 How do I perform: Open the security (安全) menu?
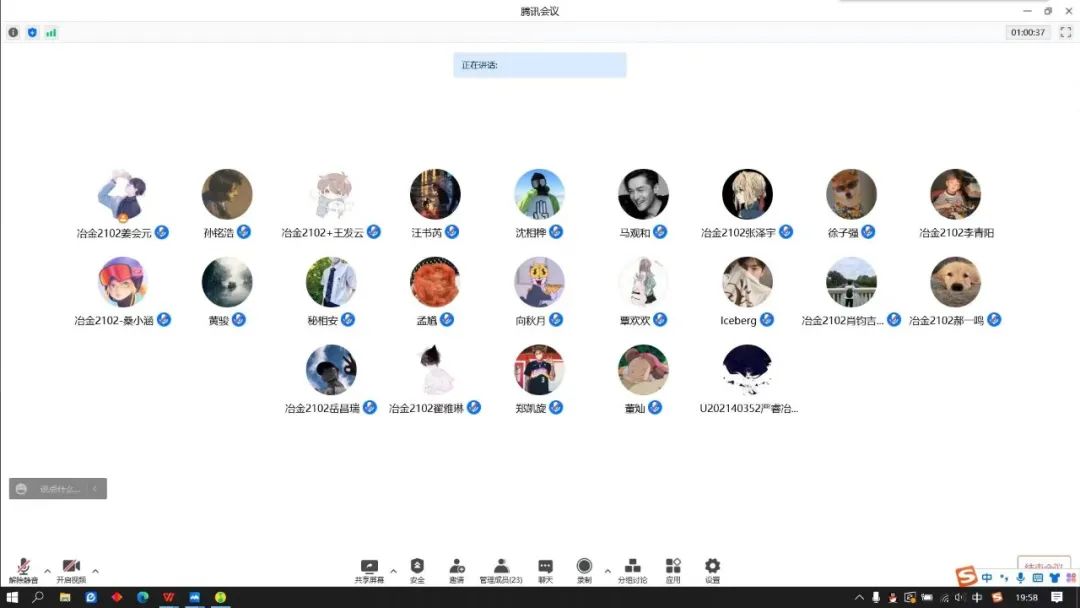pos(417,571)
